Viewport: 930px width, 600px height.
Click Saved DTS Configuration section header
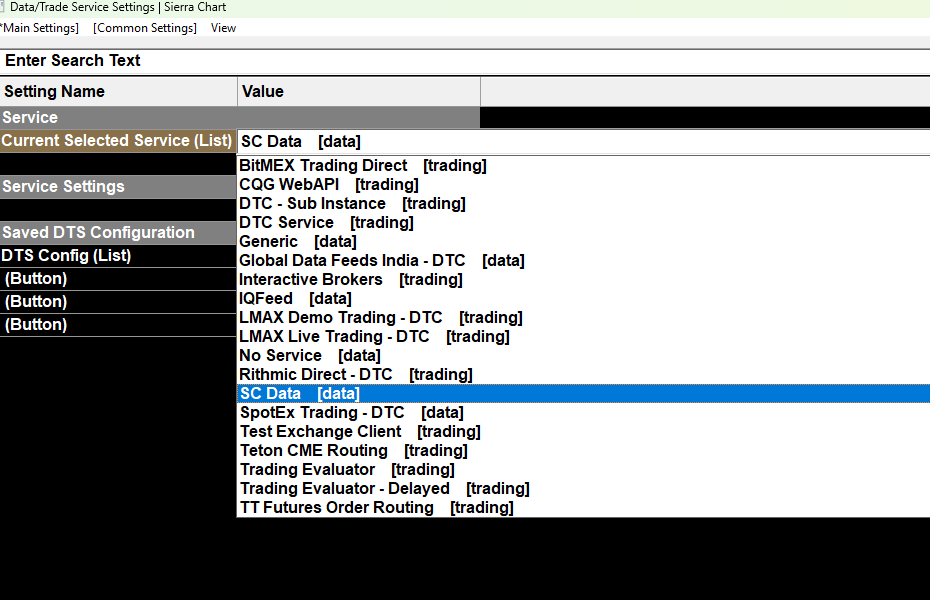[x=118, y=232]
